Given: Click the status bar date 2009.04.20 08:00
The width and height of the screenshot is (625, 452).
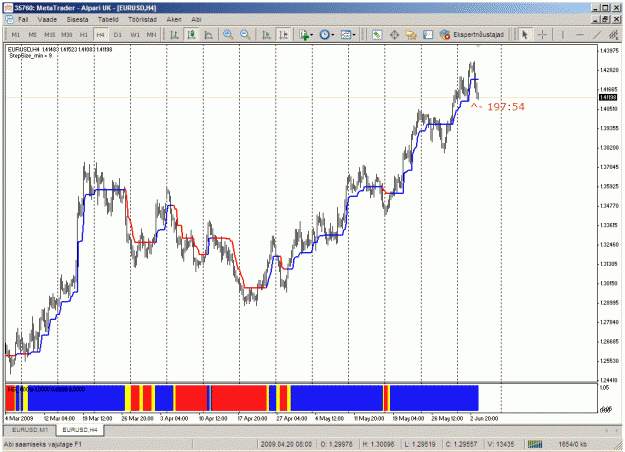Looking at the screenshot, I should tap(286, 444).
